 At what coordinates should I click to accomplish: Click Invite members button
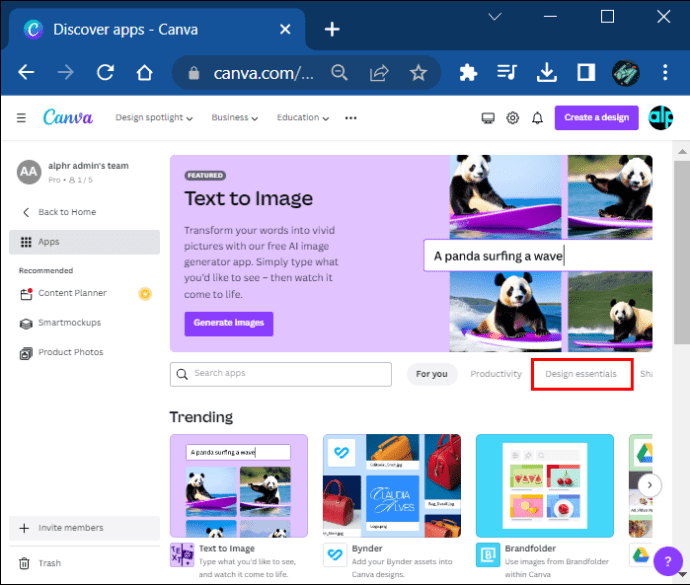coord(84,528)
